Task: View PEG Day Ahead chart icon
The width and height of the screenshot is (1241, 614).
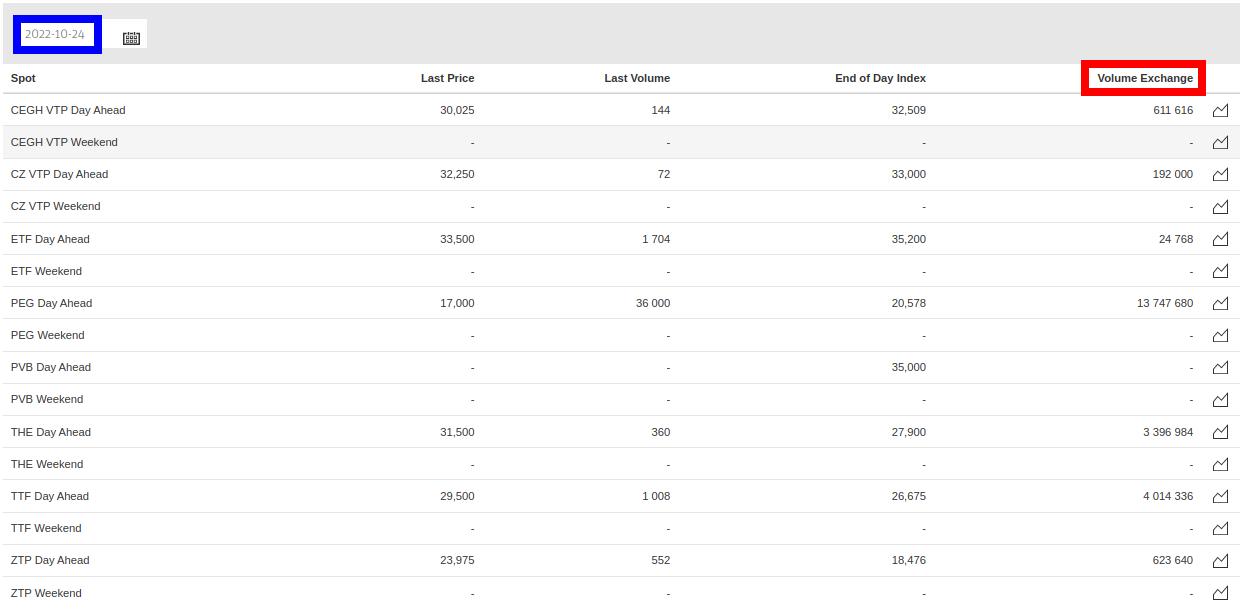Action: click(x=1220, y=303)
